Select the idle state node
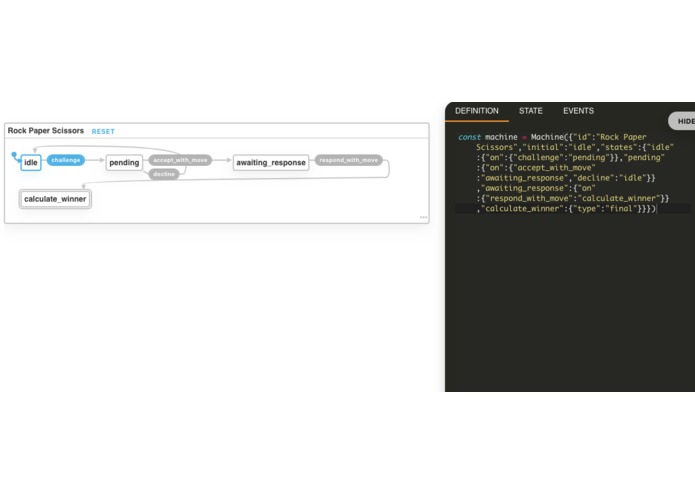Viewport: 695px width, 494px height. coord(31,163)
